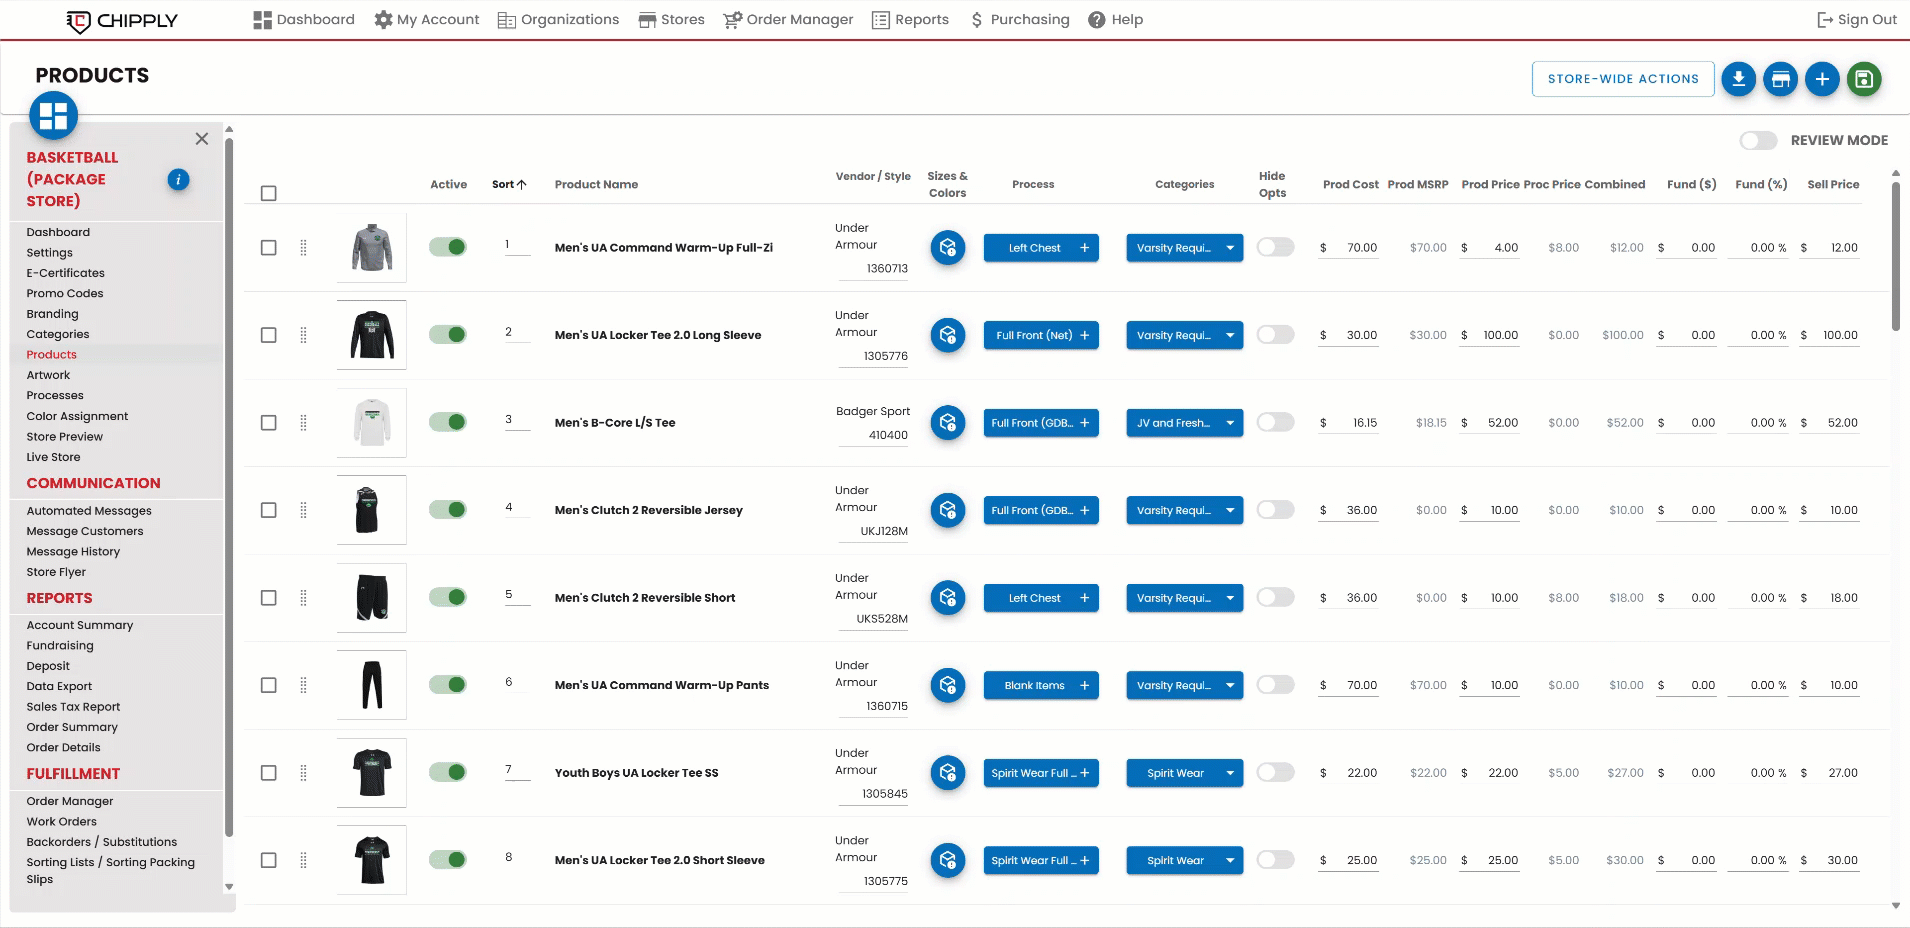The height and width of the screenshot is (928, 1910).
Task: Toggle Hide Opts for Youth Boys UA Locker Tee SS
Action: pyautogui.click(x=1275, y=772)
